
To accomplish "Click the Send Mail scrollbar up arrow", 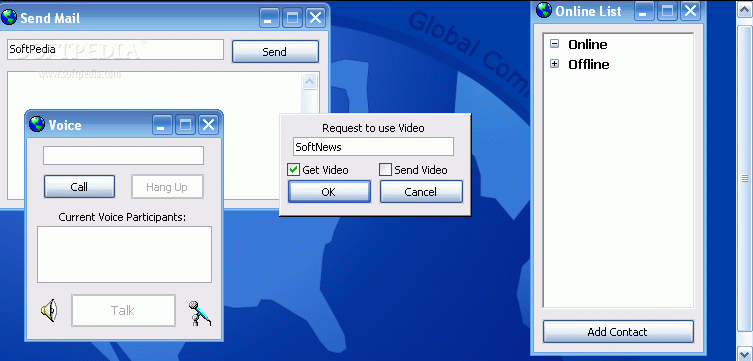I will point(310,81).
